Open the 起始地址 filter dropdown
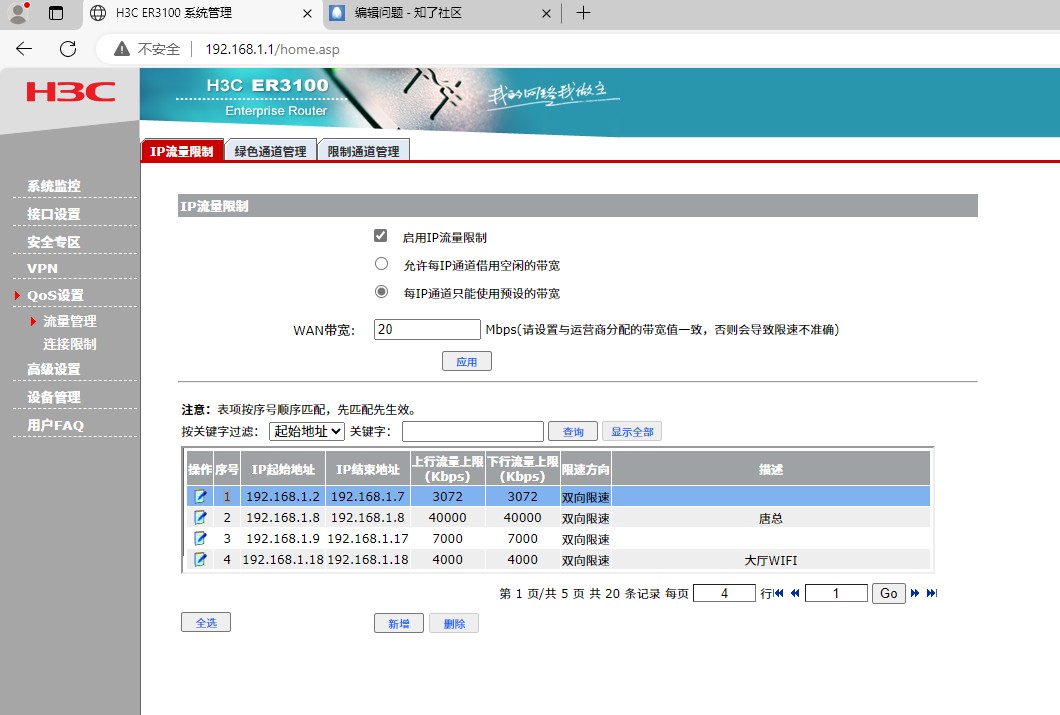 tap(307, 431)
